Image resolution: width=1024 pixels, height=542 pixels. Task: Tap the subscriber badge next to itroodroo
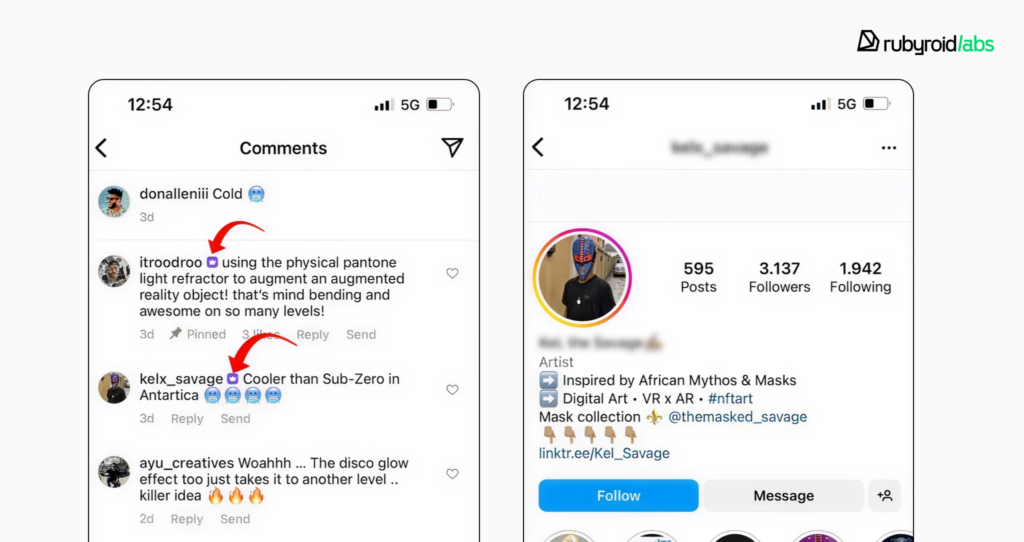(212, 262)
